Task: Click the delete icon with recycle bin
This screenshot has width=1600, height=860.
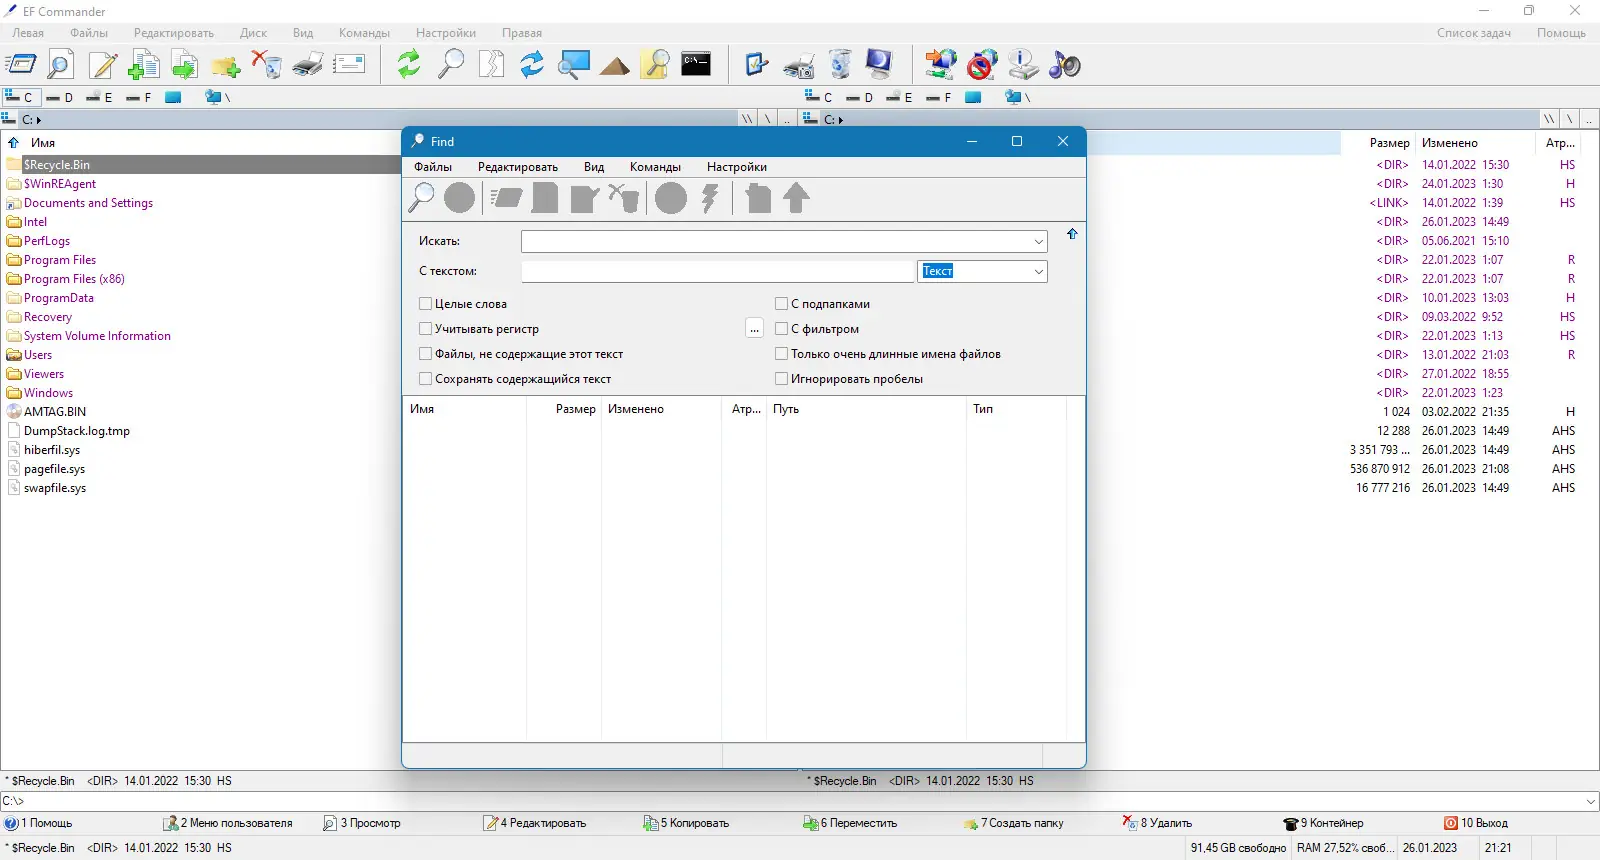Action: (x=267, y=65)
